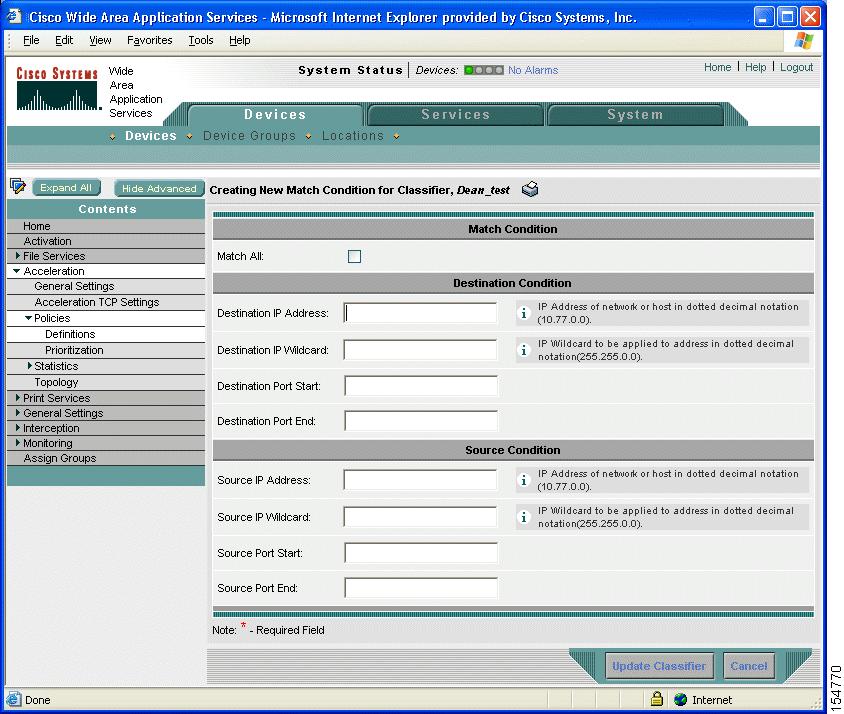
Task: Open Home in the Contents tree
Action: 37,226
